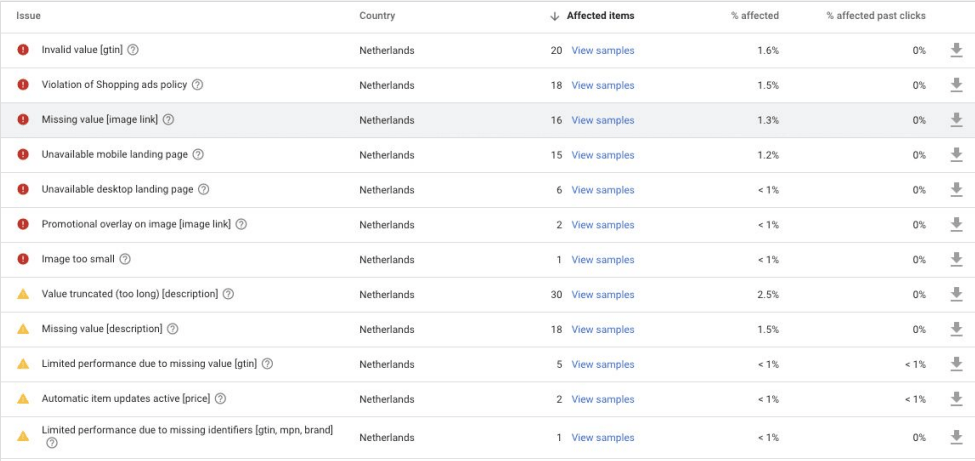Download Violation of Shopping ads policy items

[956, 85]
